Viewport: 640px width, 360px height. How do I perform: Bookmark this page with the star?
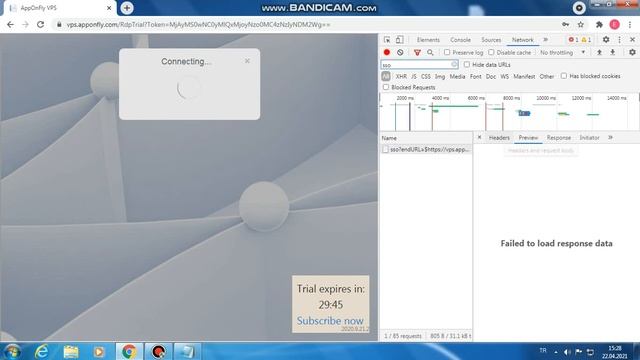(580, 24)
